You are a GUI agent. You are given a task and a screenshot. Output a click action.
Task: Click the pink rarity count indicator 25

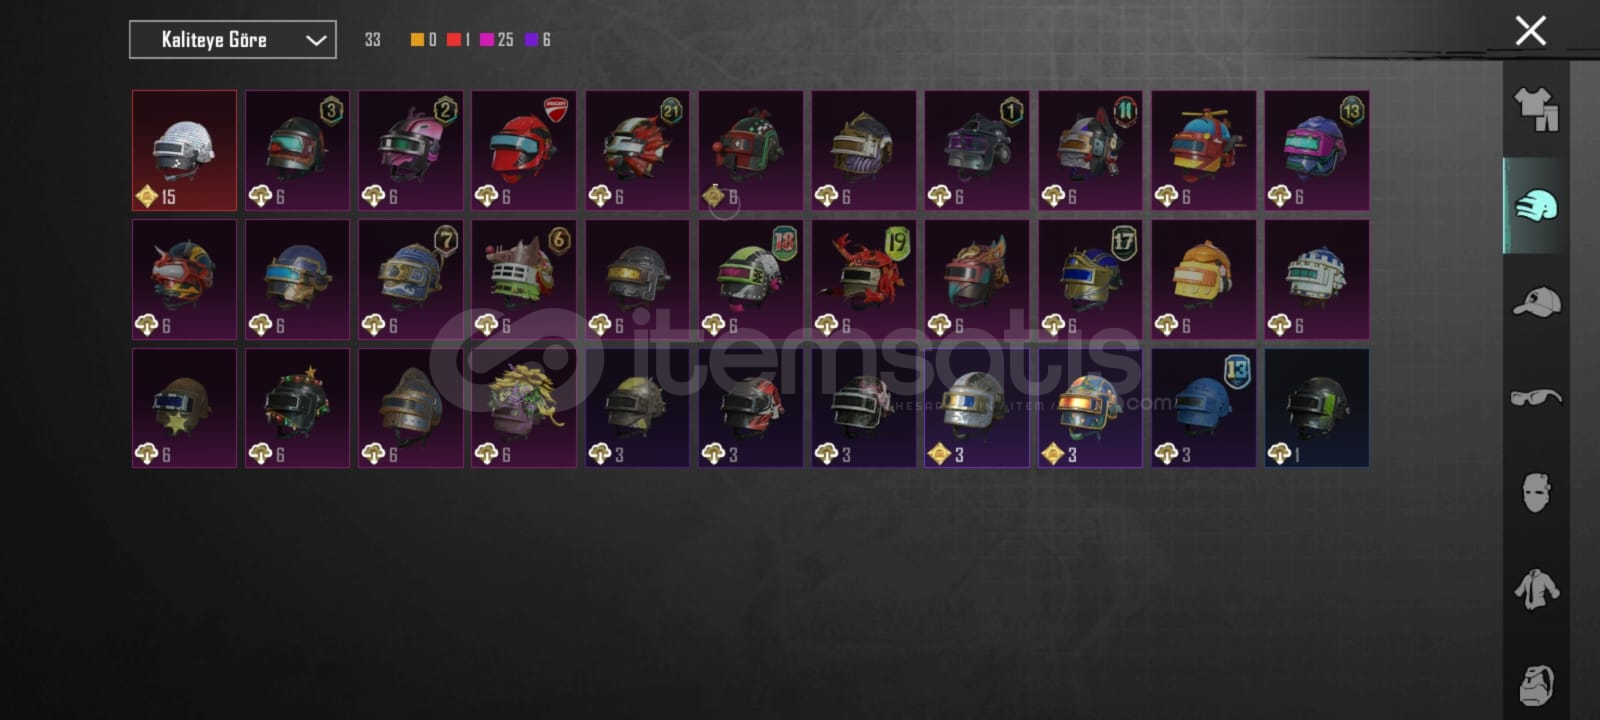497,40
